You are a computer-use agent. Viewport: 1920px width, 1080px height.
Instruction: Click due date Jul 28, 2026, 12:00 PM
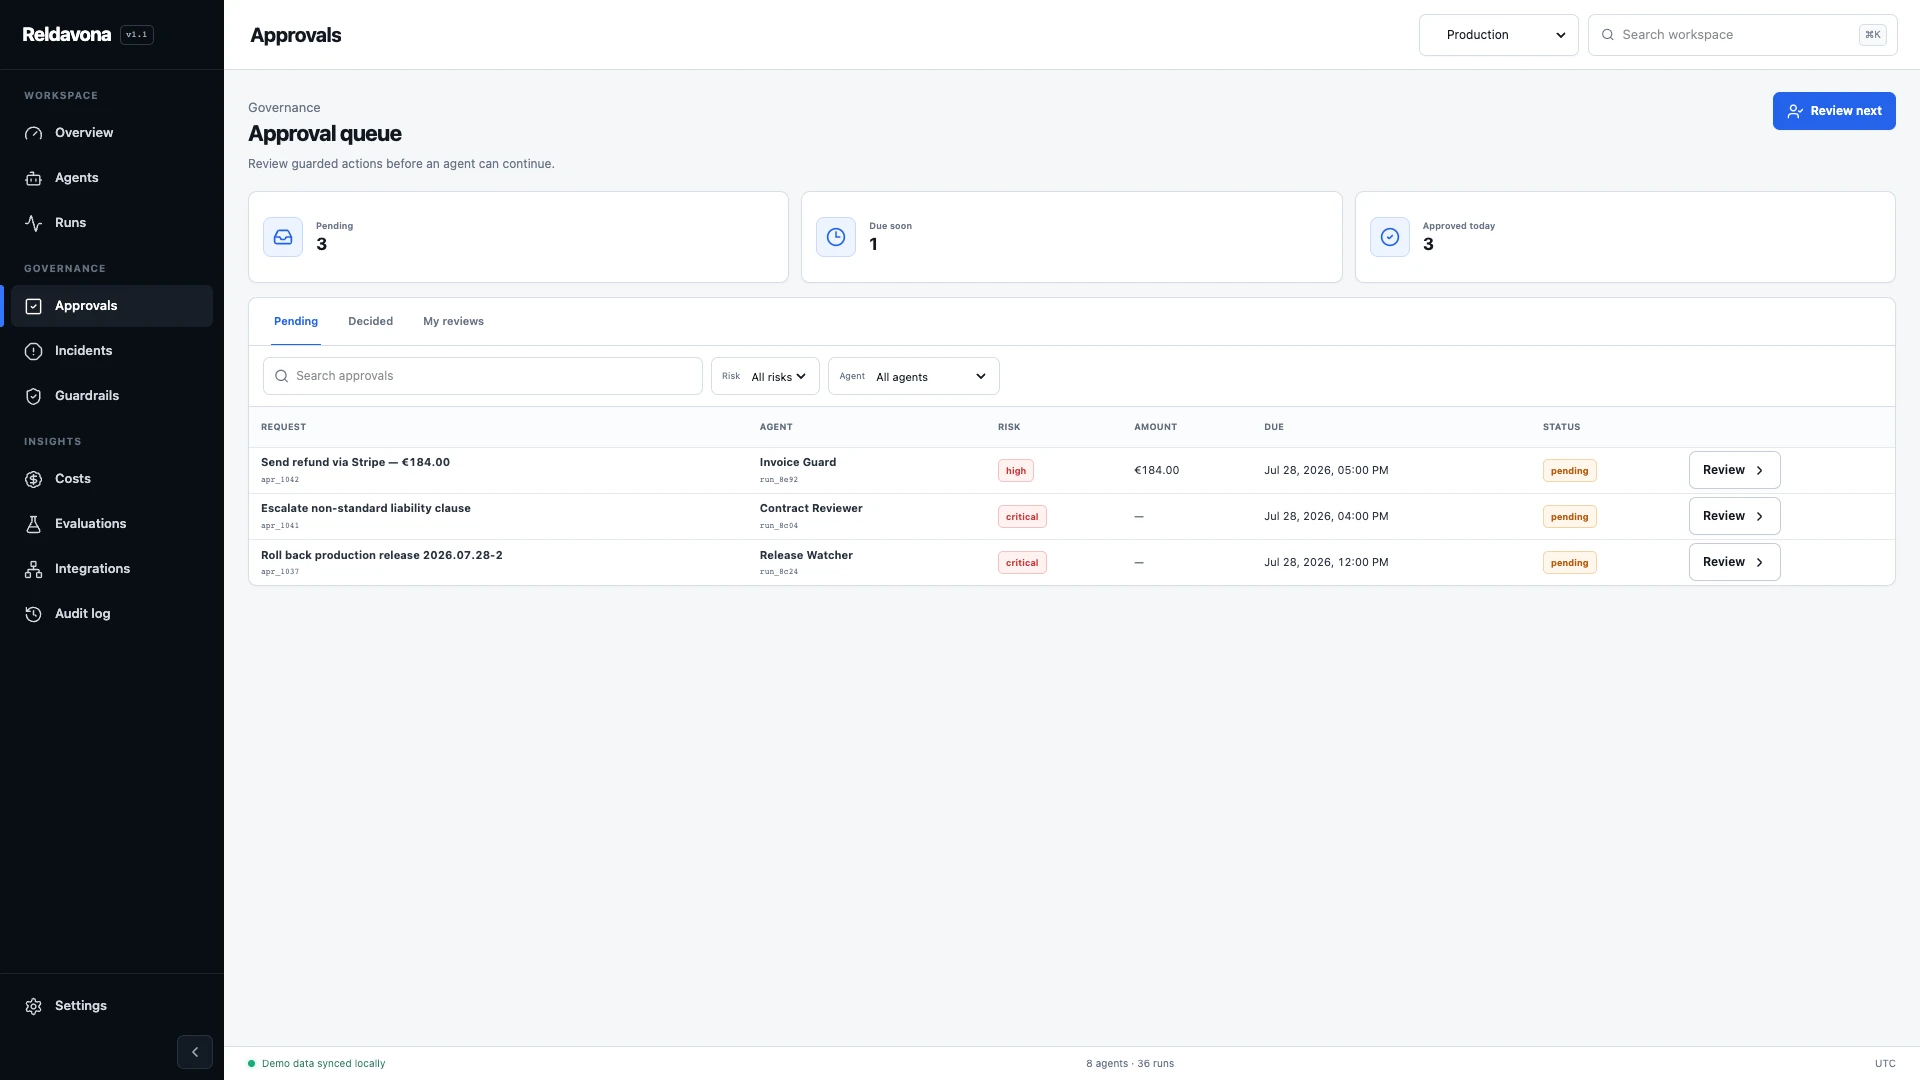(x=1326, y=562)
